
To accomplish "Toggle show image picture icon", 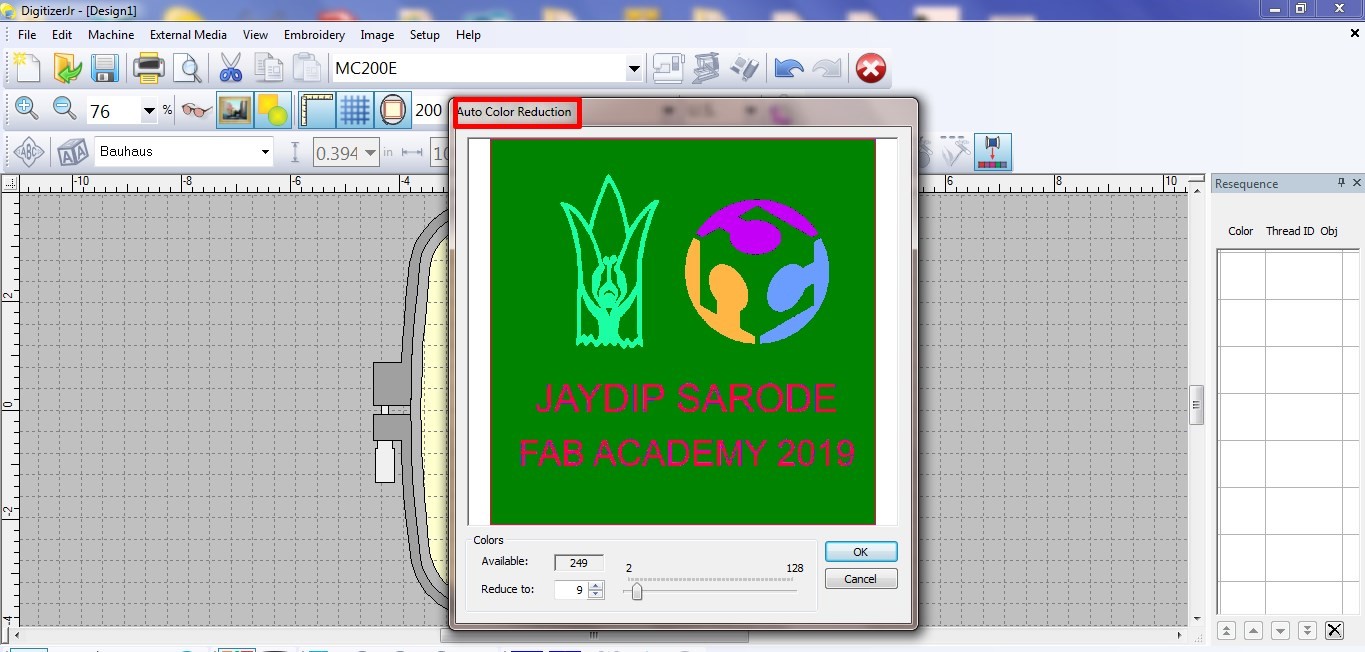I will 235,110.
